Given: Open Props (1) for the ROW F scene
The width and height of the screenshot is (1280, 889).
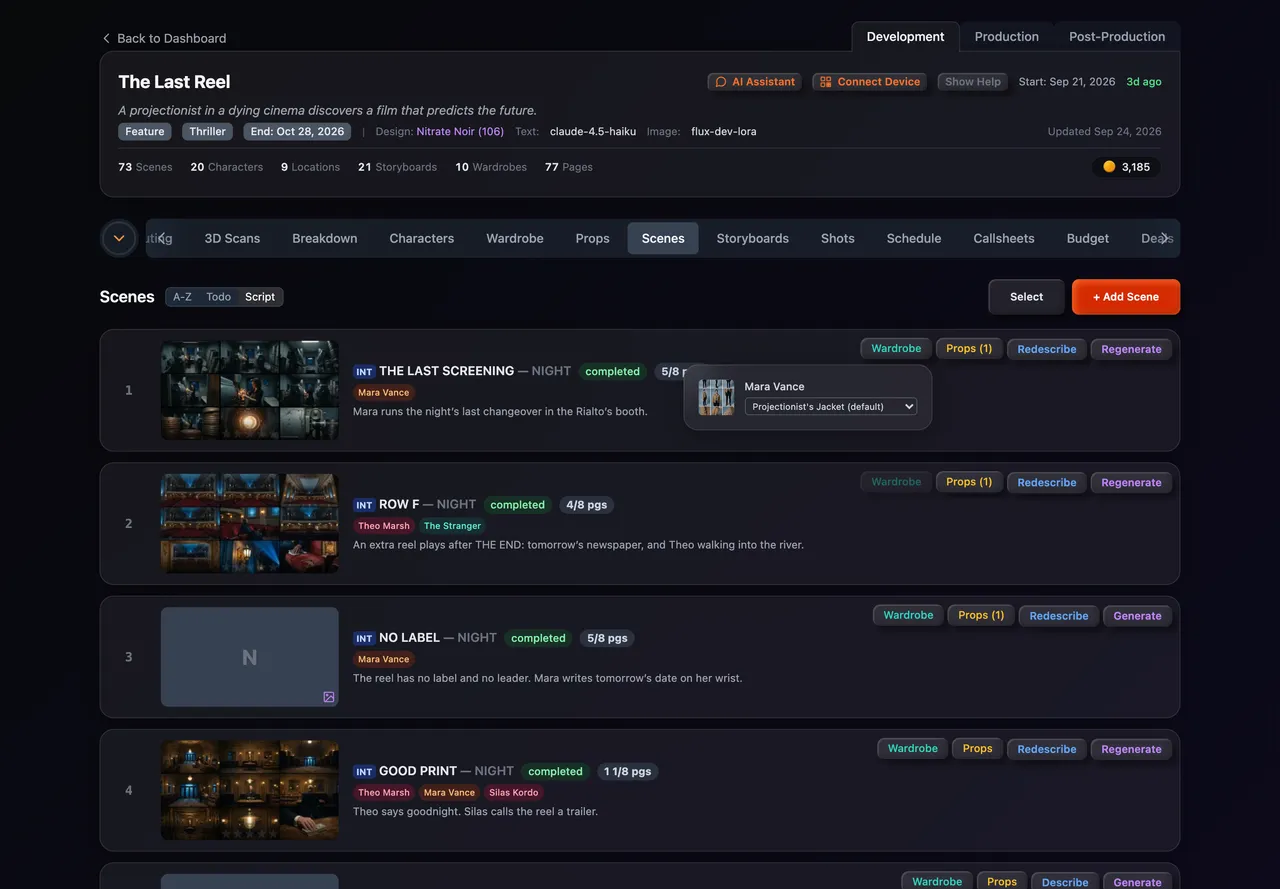Looking at the screenshot, I should 969,482.
